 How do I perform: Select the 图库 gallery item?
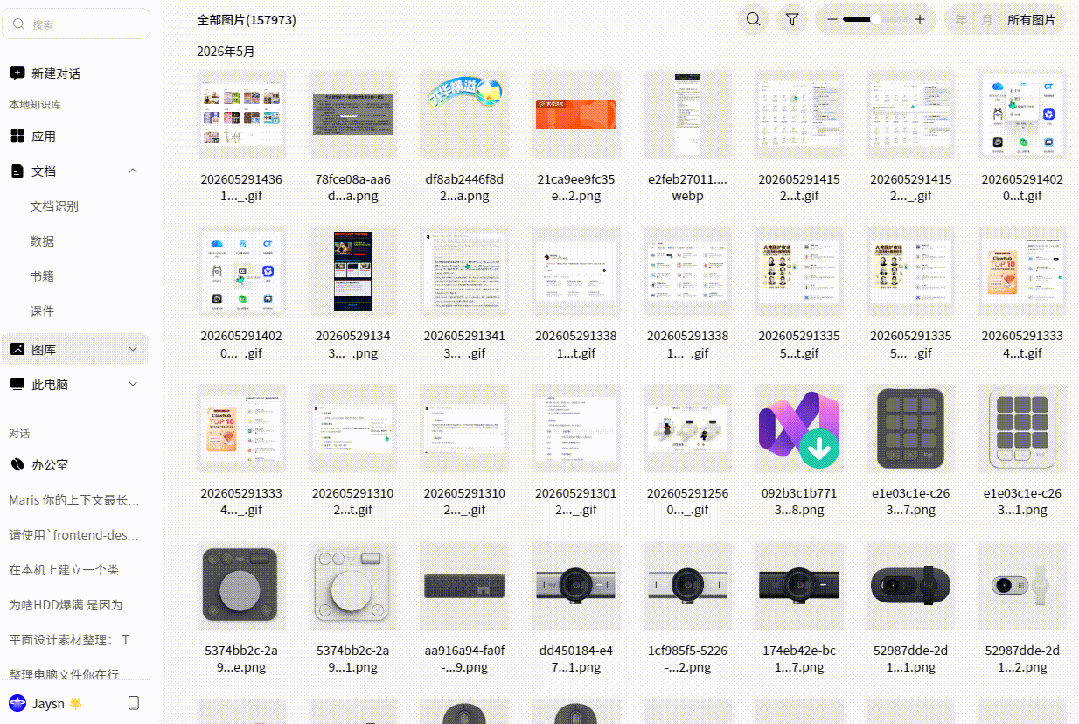pyautogui.click(x=76, y=349)
